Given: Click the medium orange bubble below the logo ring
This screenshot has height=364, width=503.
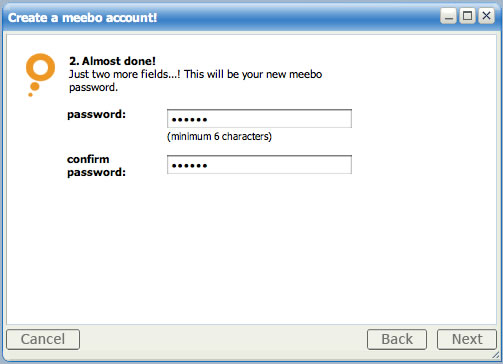Looking at the screenshot, I should (x=35, y=87).
